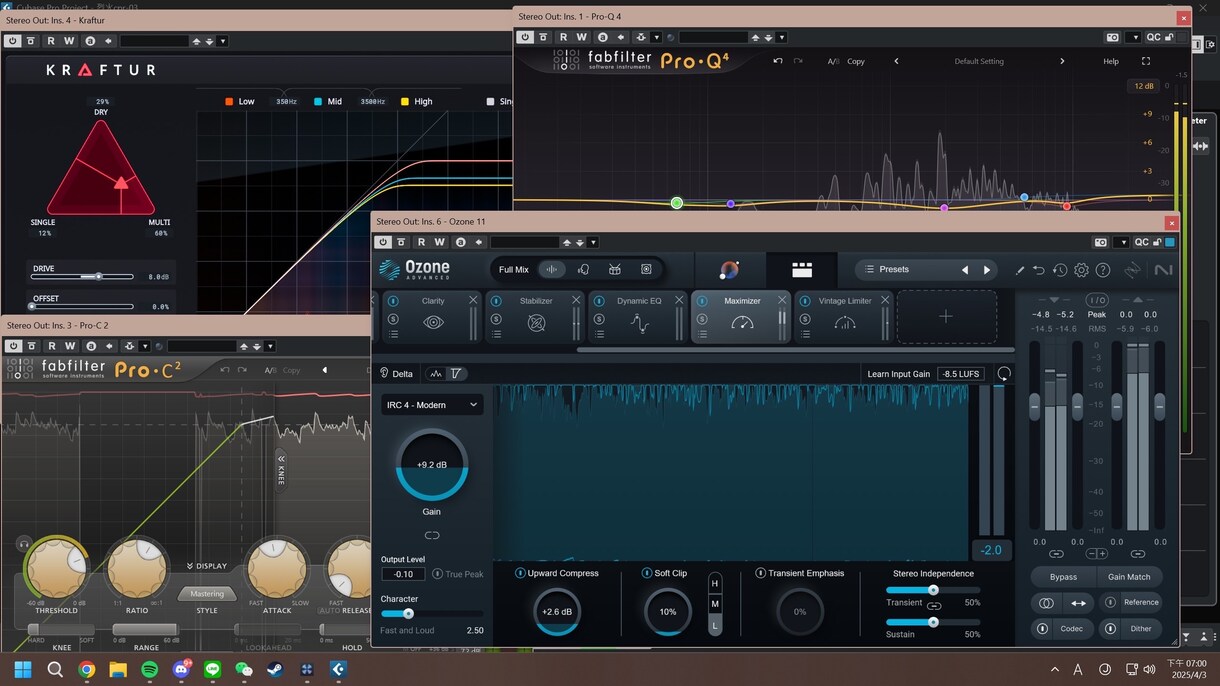Open Steam from the taskbar
The image size is (1220, 686).
click(x=274, y=669)
